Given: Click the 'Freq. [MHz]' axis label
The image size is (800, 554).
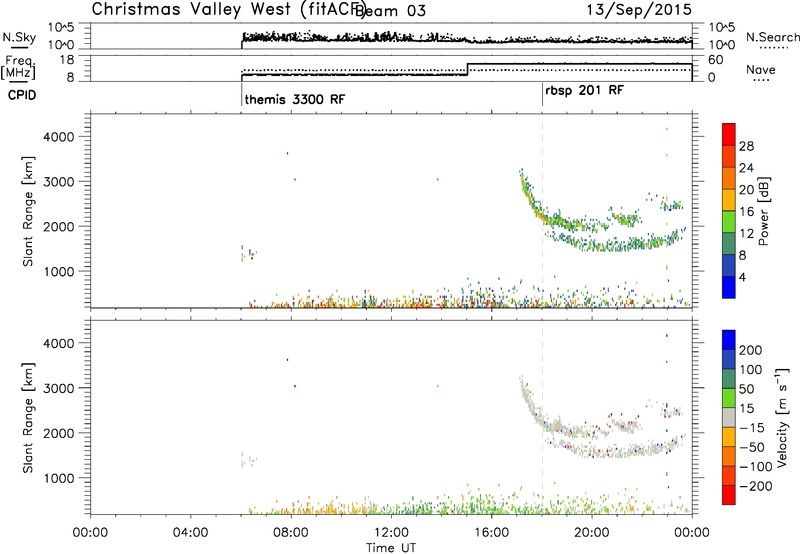Looking at the screenshot, I should coord(19,67).
